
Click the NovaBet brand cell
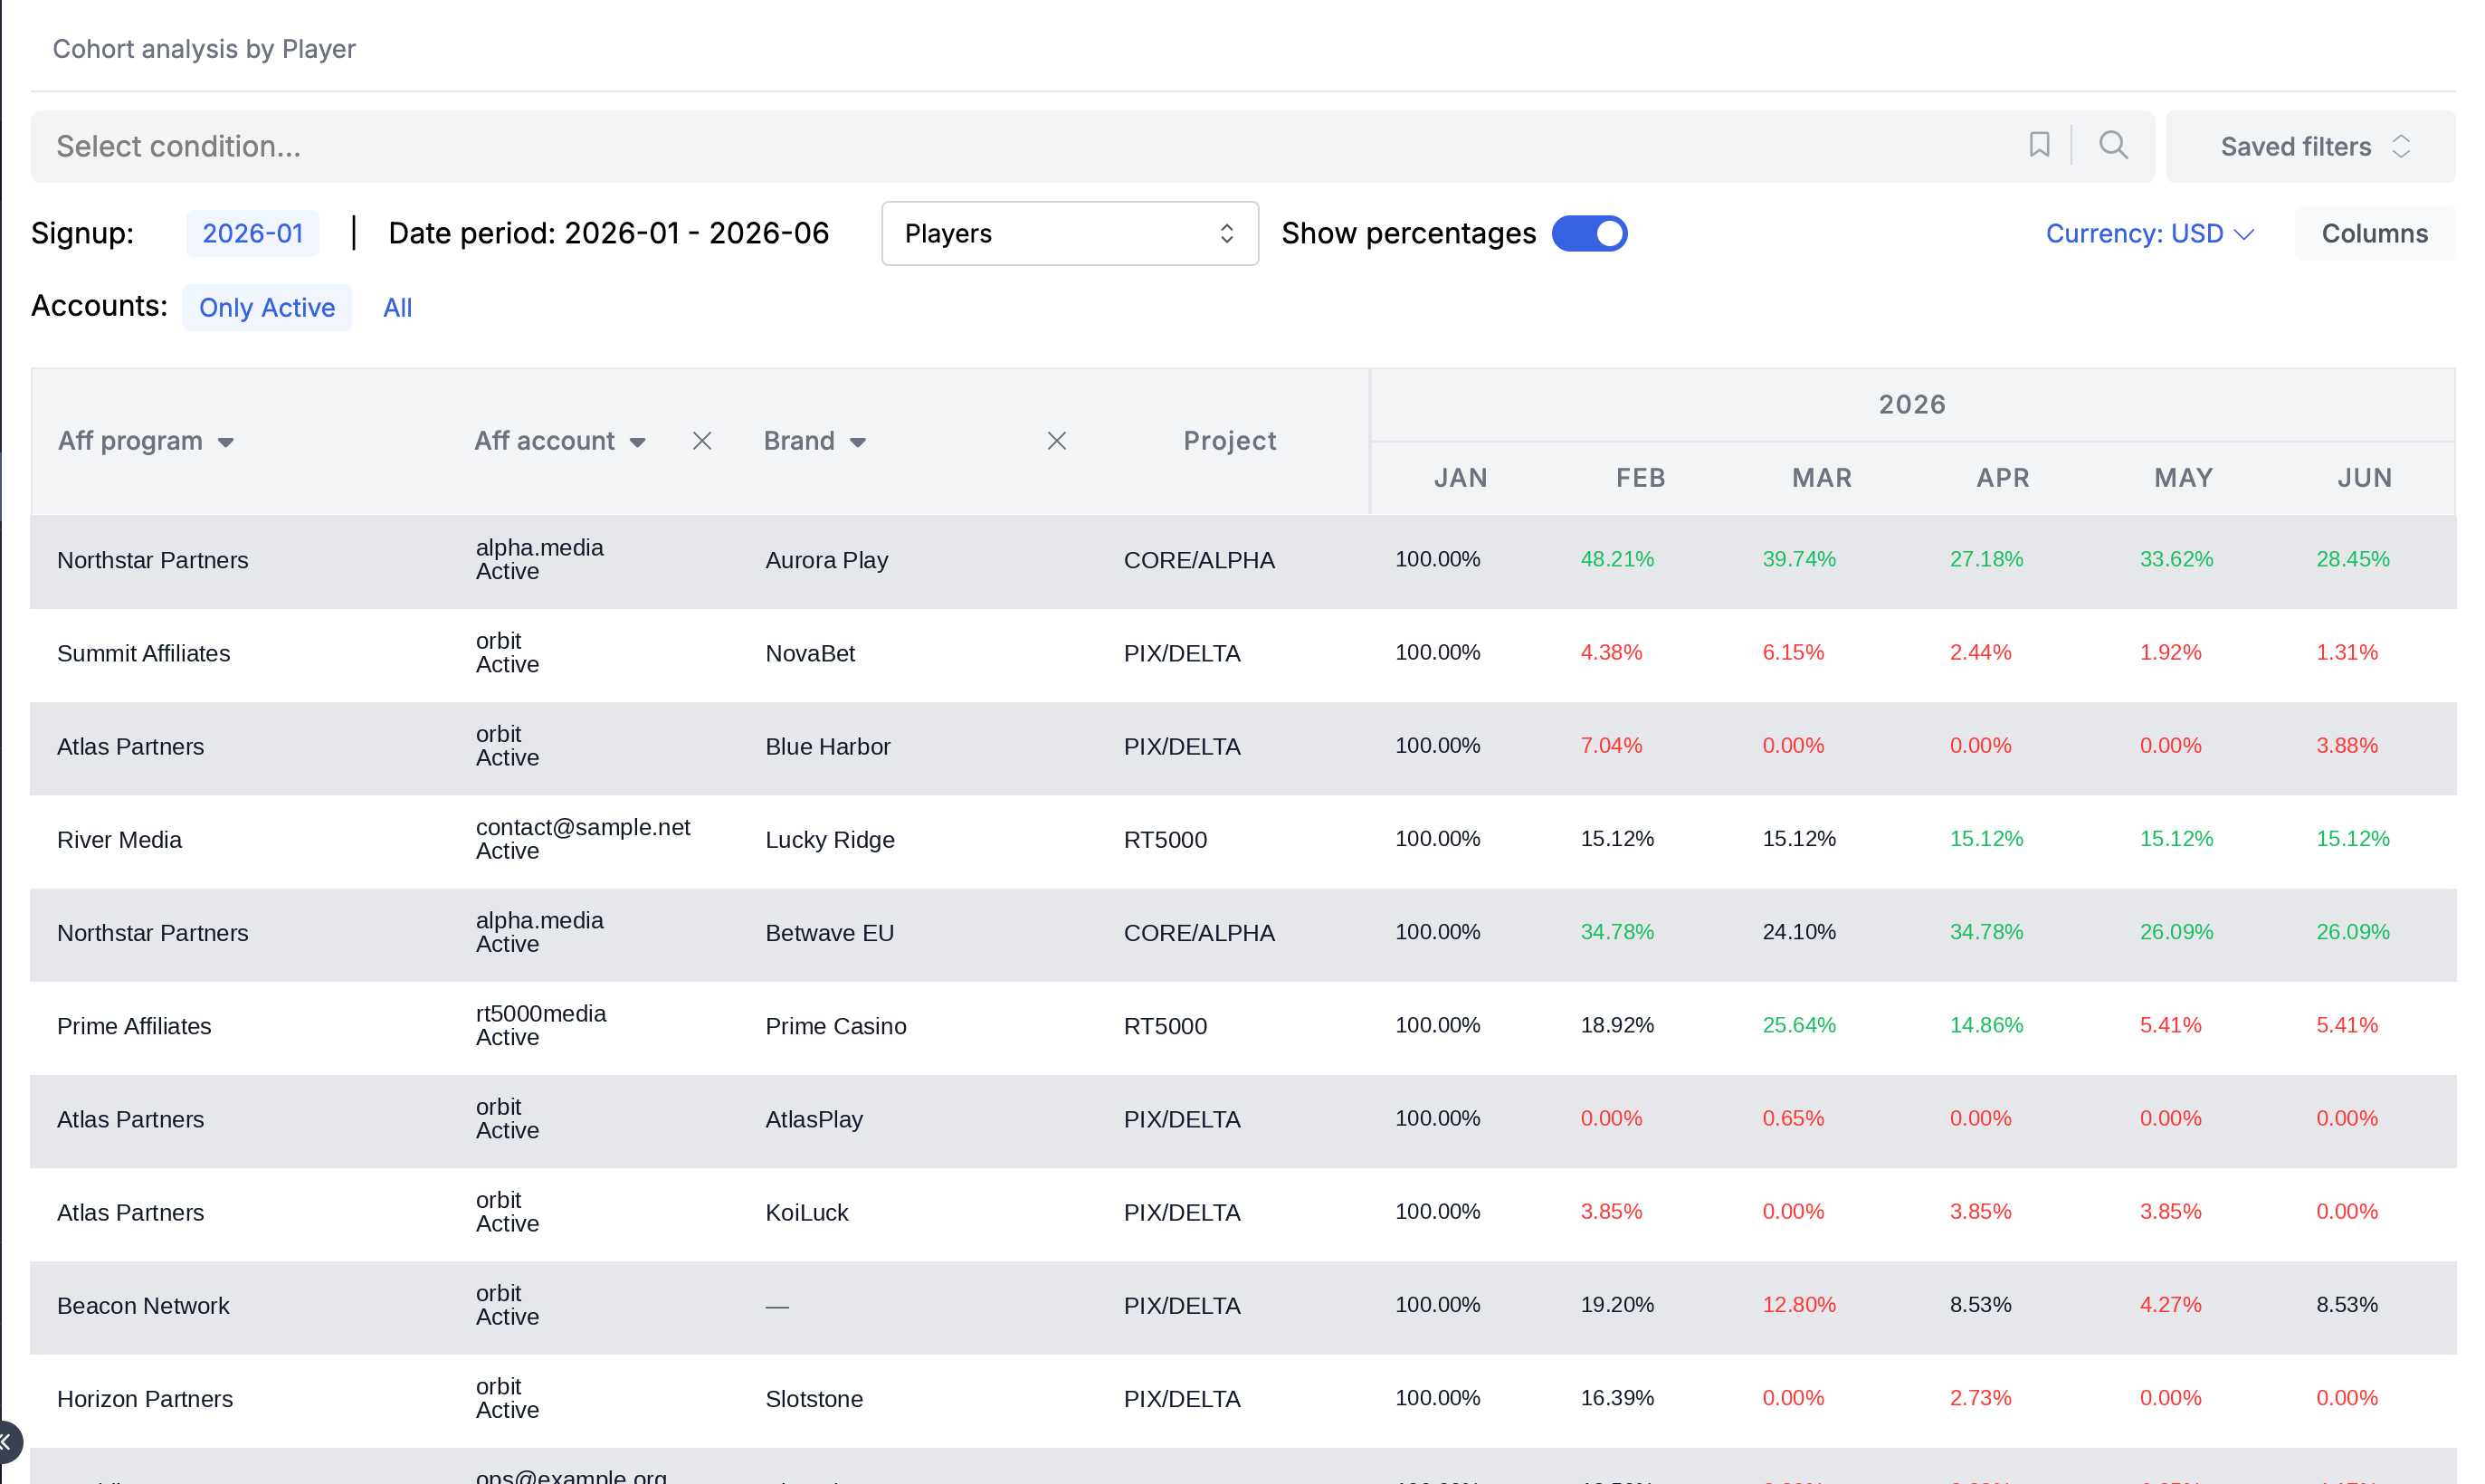tap(810, 654)
